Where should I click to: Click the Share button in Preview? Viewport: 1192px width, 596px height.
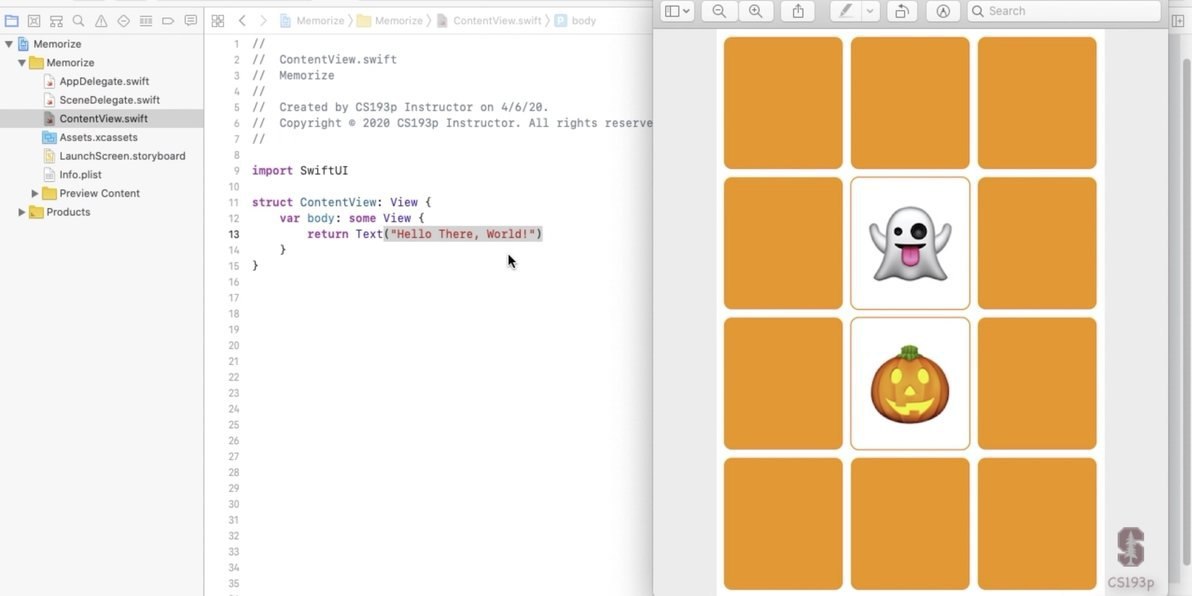(x=798, y=11)
